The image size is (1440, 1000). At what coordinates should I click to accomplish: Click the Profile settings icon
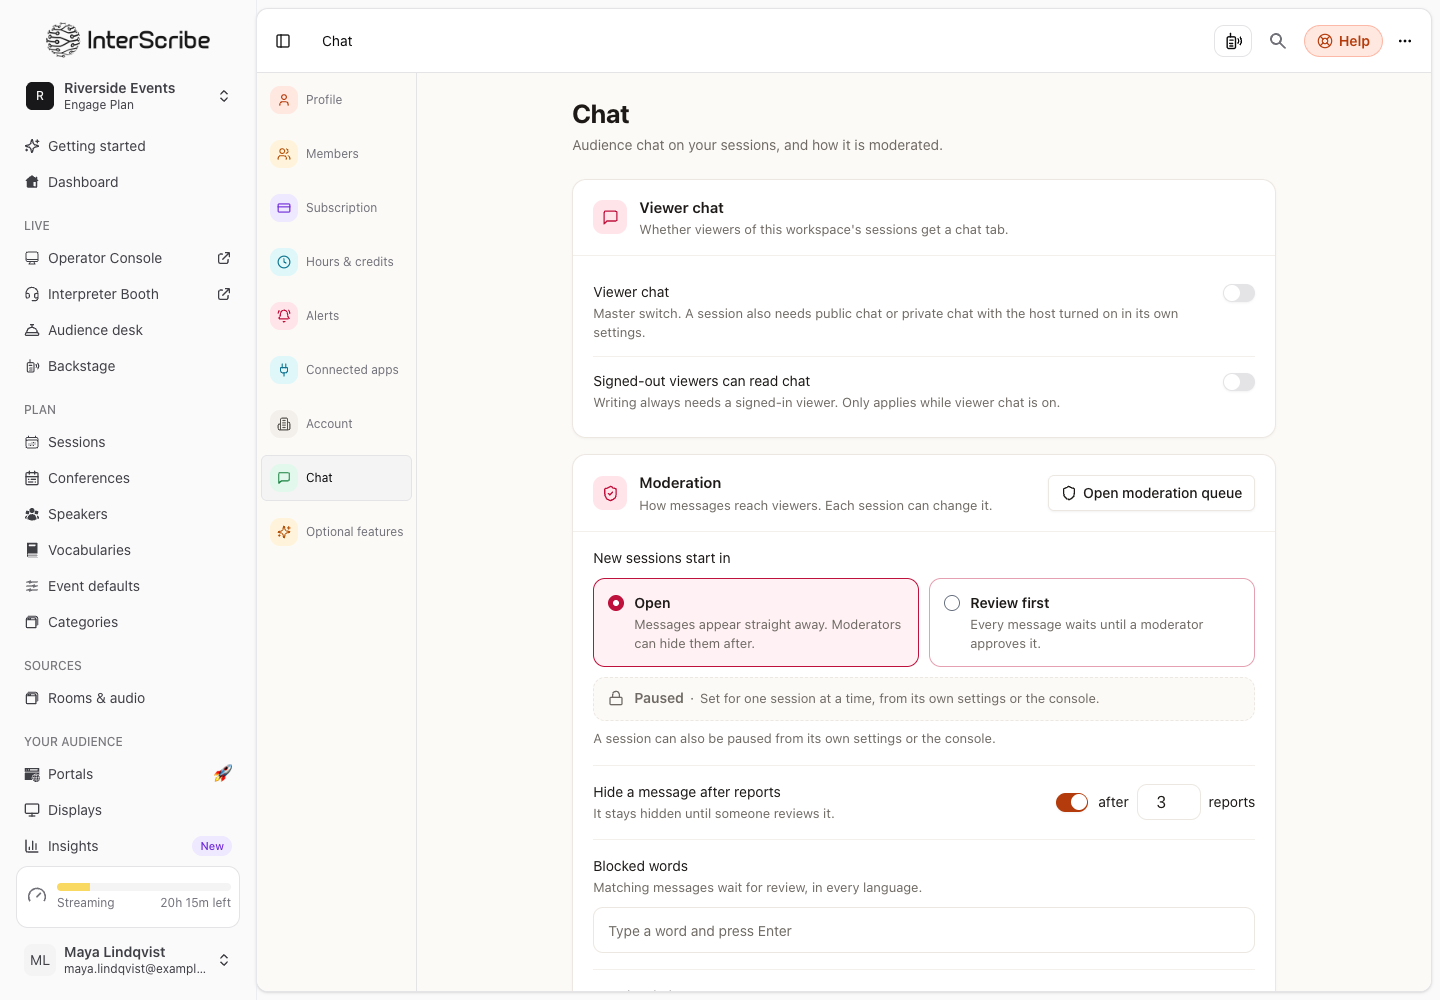point(284,100)
